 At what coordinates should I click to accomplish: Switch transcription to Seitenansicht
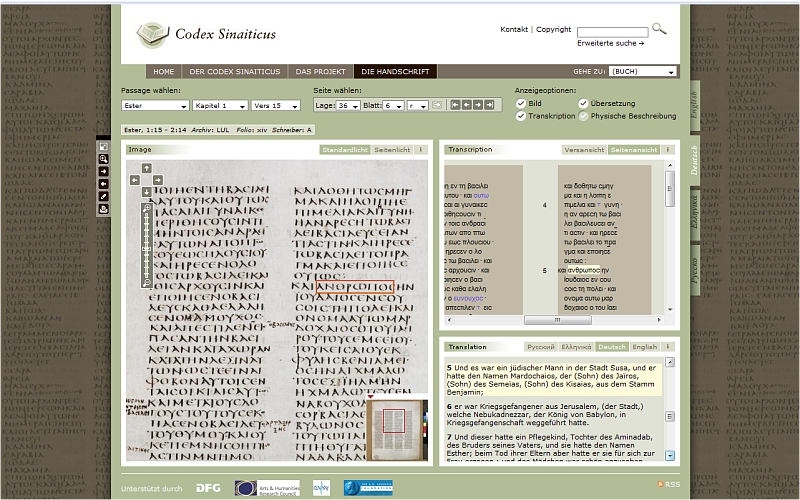634,149
